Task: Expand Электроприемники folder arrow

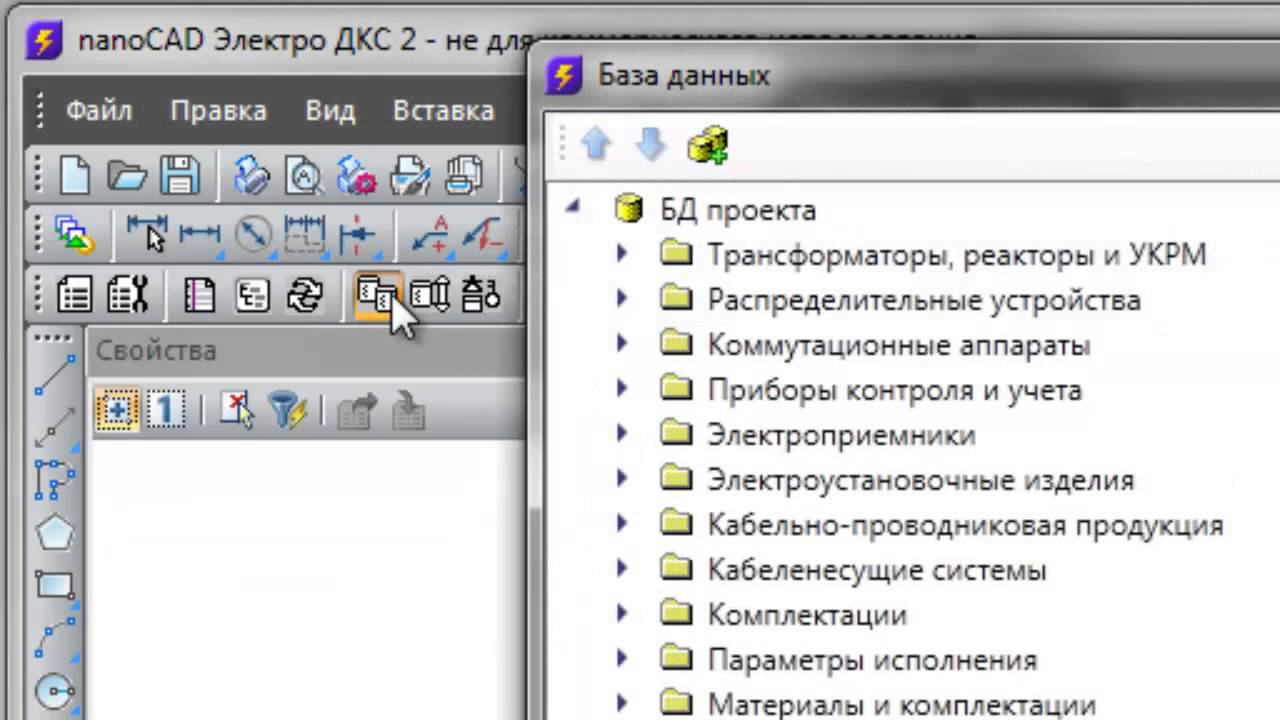Action: [621, 434]
